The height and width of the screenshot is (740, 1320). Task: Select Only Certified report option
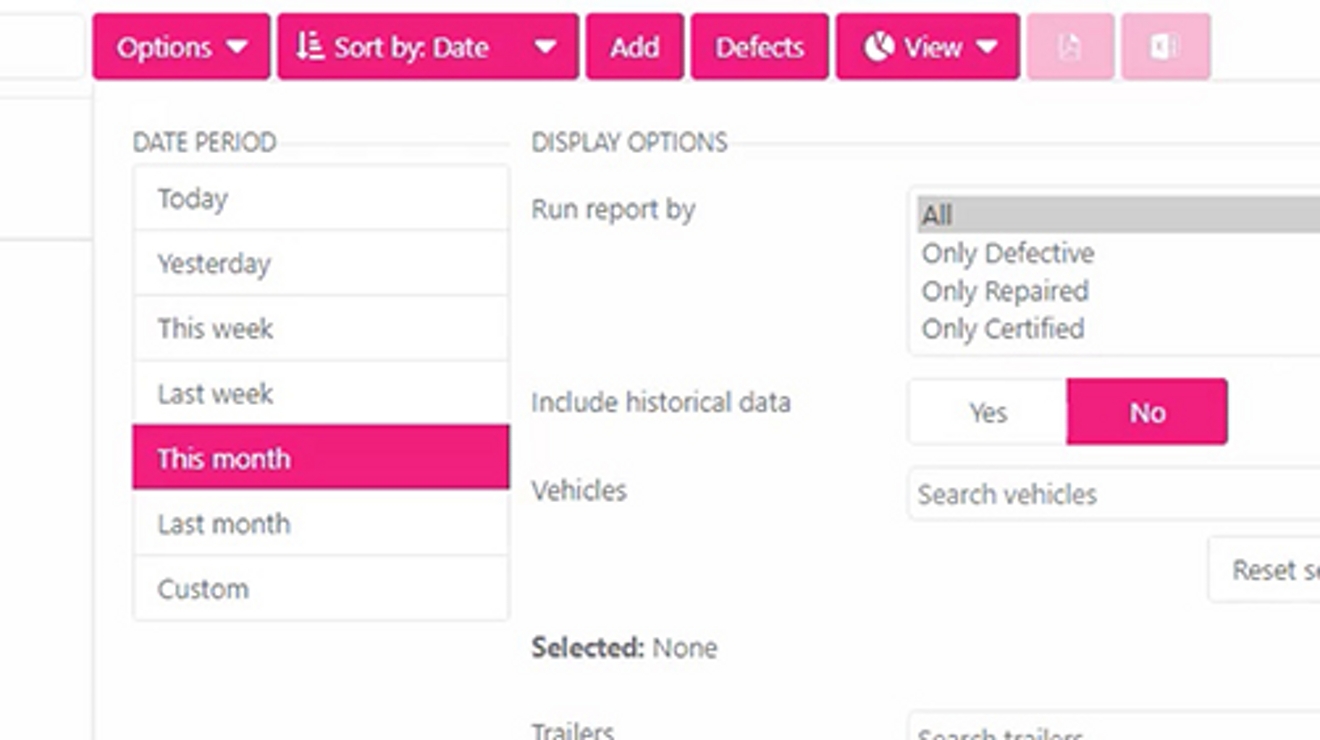[1003, 328]
